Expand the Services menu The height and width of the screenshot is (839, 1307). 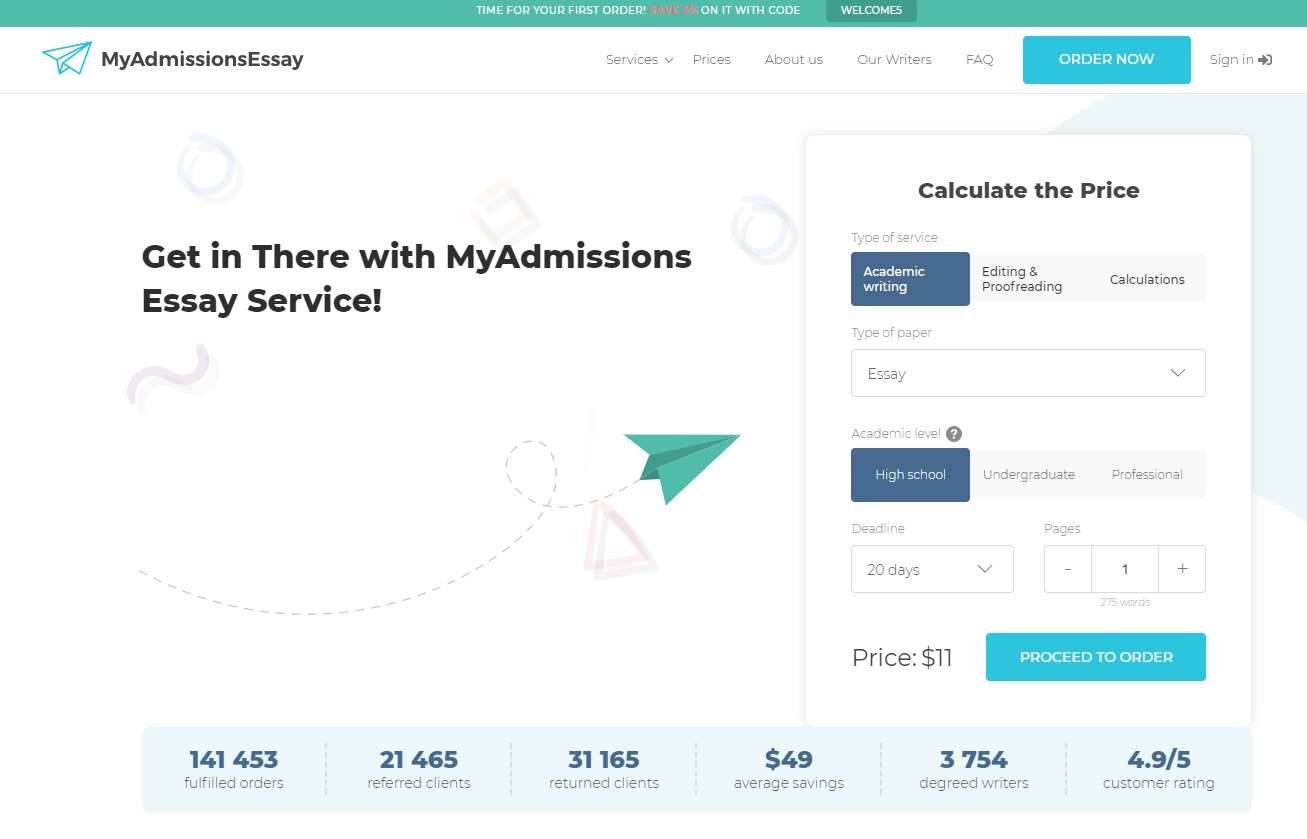click(x=639, y=60)
